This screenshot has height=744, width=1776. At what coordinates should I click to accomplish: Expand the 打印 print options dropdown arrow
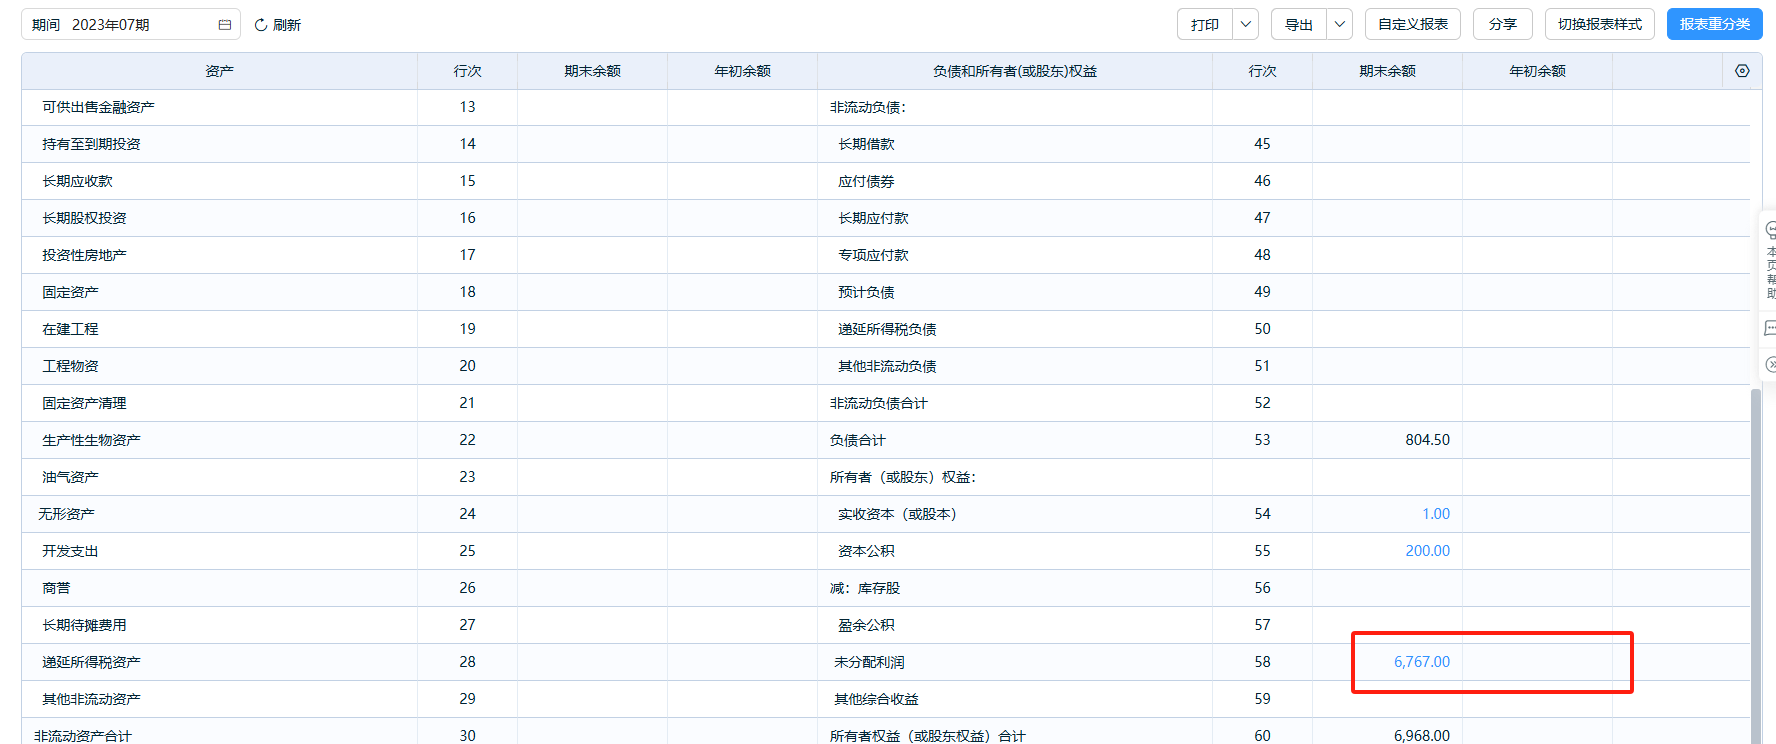point(1245,25)
